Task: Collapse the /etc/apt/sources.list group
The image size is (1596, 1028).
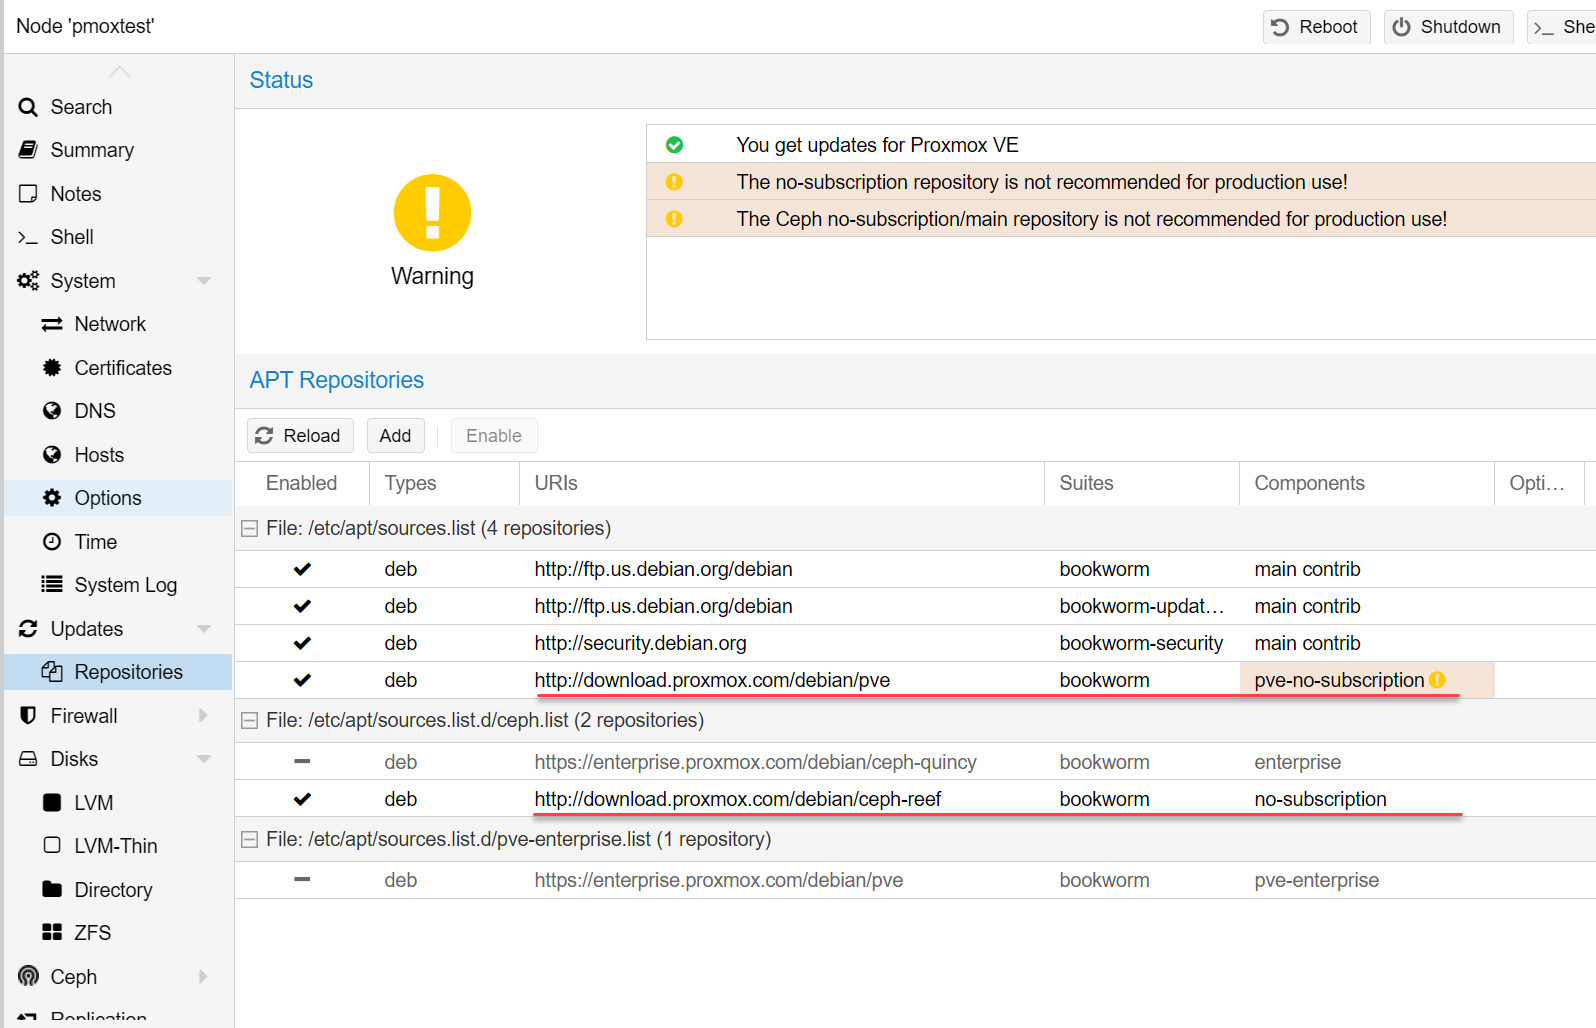Action: pyautogui.click(x=250, y=529)
